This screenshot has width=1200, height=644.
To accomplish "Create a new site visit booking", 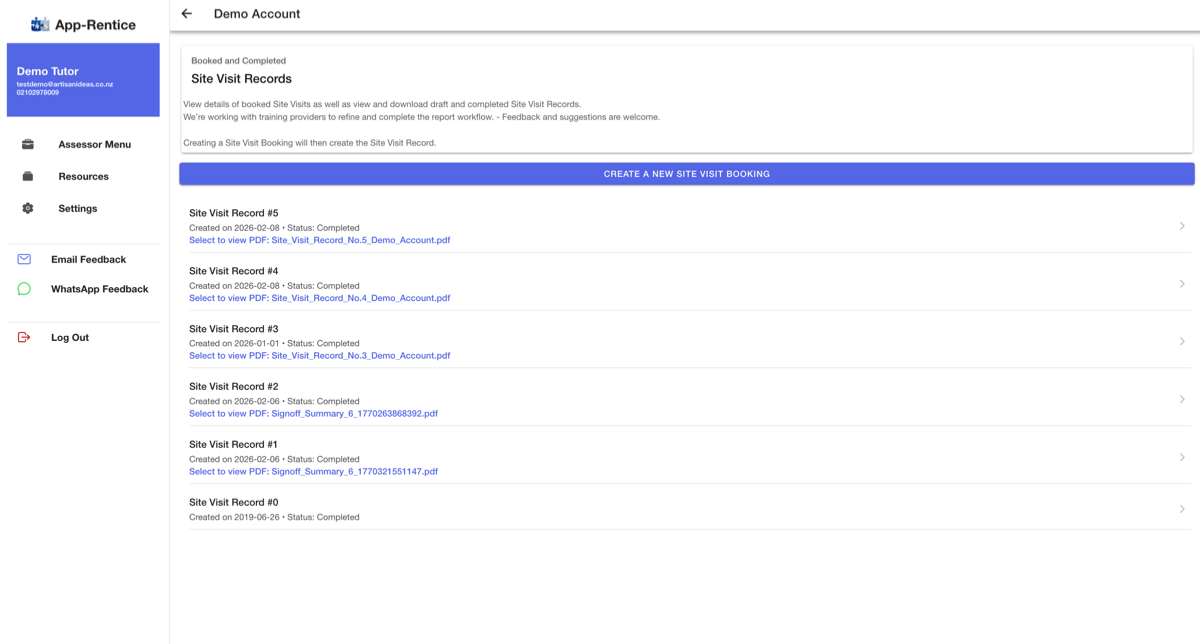I will pyautogui.click(x=687, y=174).
